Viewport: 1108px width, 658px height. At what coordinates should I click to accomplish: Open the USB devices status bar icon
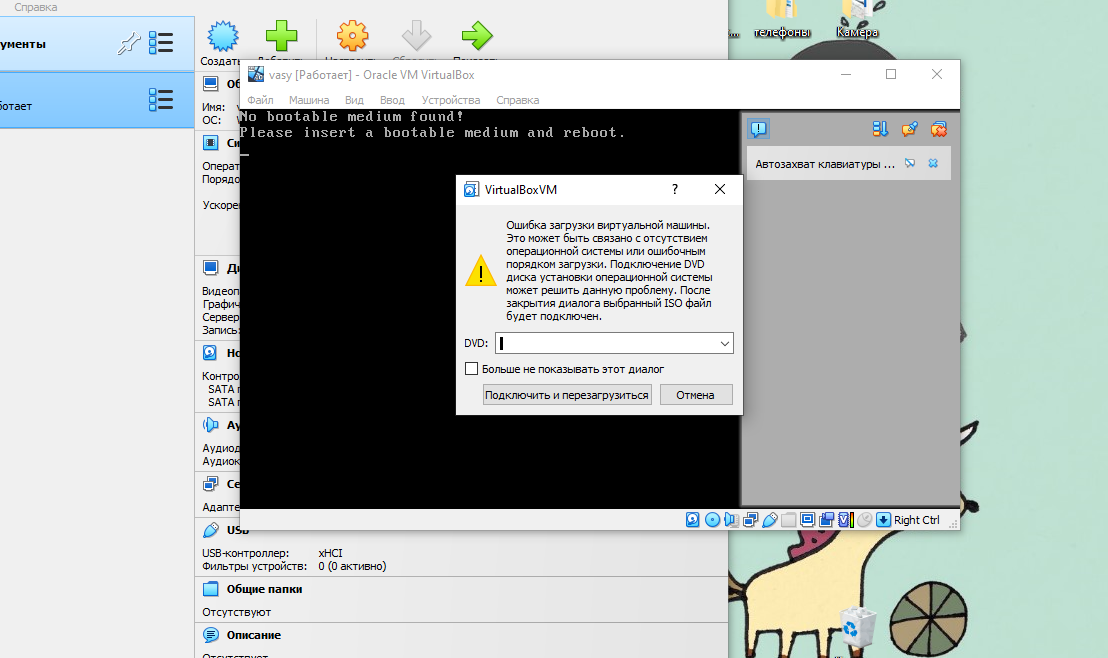point(769,520)
